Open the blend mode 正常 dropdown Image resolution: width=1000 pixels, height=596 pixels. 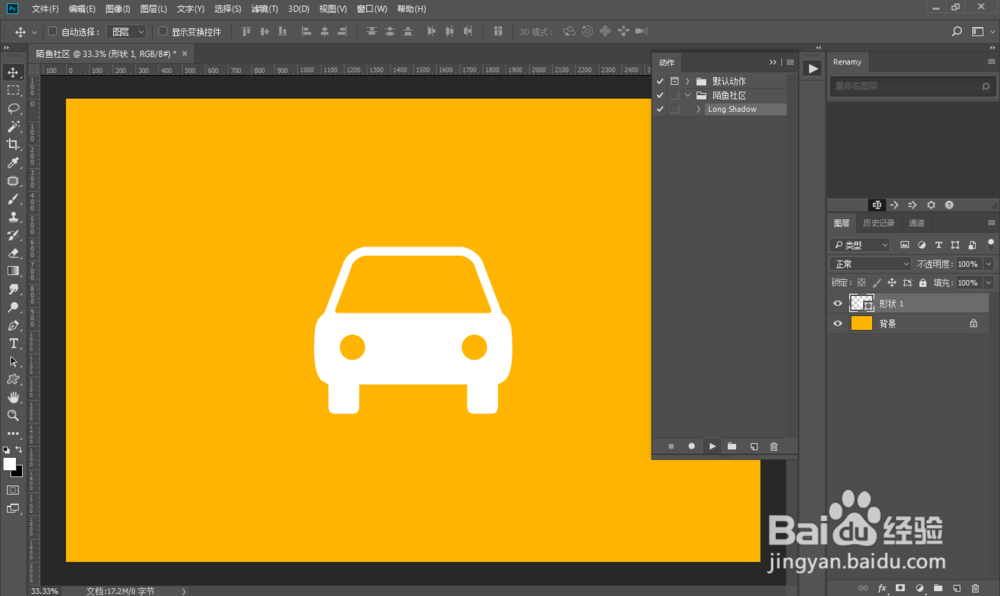click(871, 264)
